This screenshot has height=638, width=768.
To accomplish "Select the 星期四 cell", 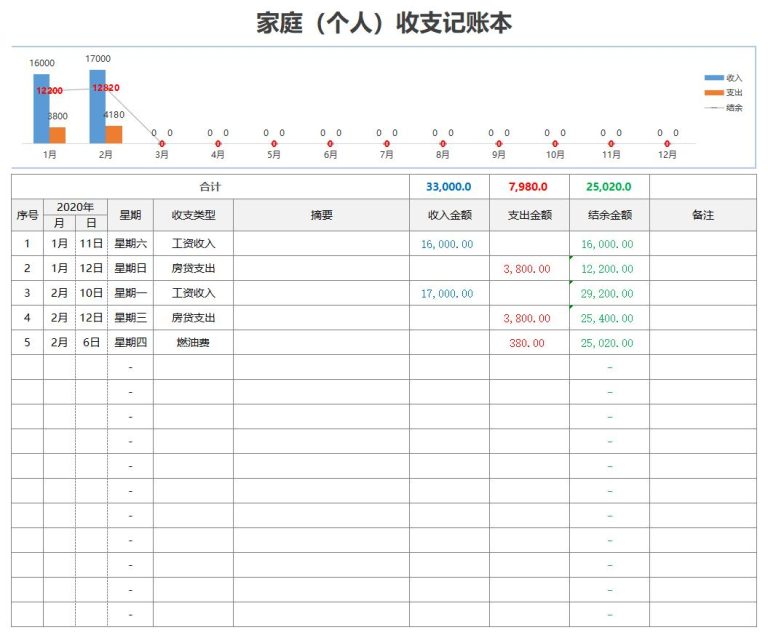I will pos(130,342).
